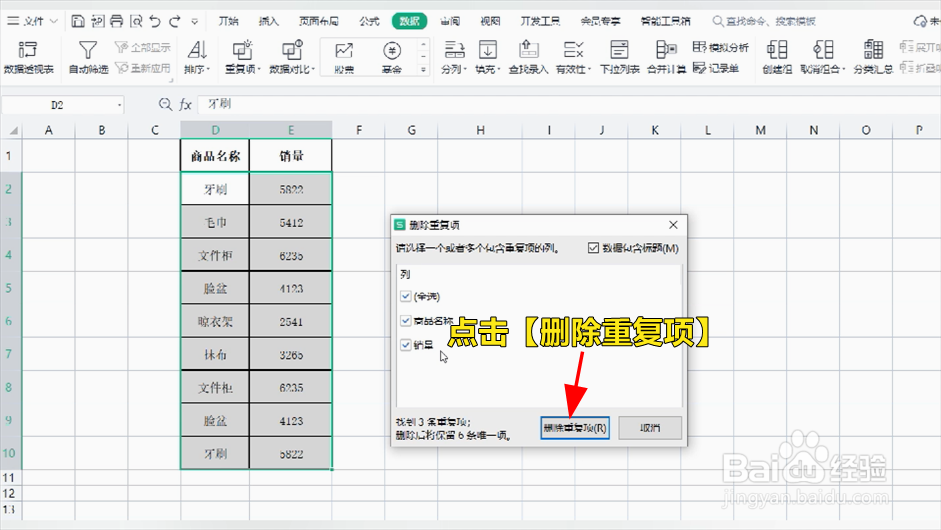Click the save-as icon next to Save
The height and width of the screenshot is (530, 941).
[x=97, y=22]
